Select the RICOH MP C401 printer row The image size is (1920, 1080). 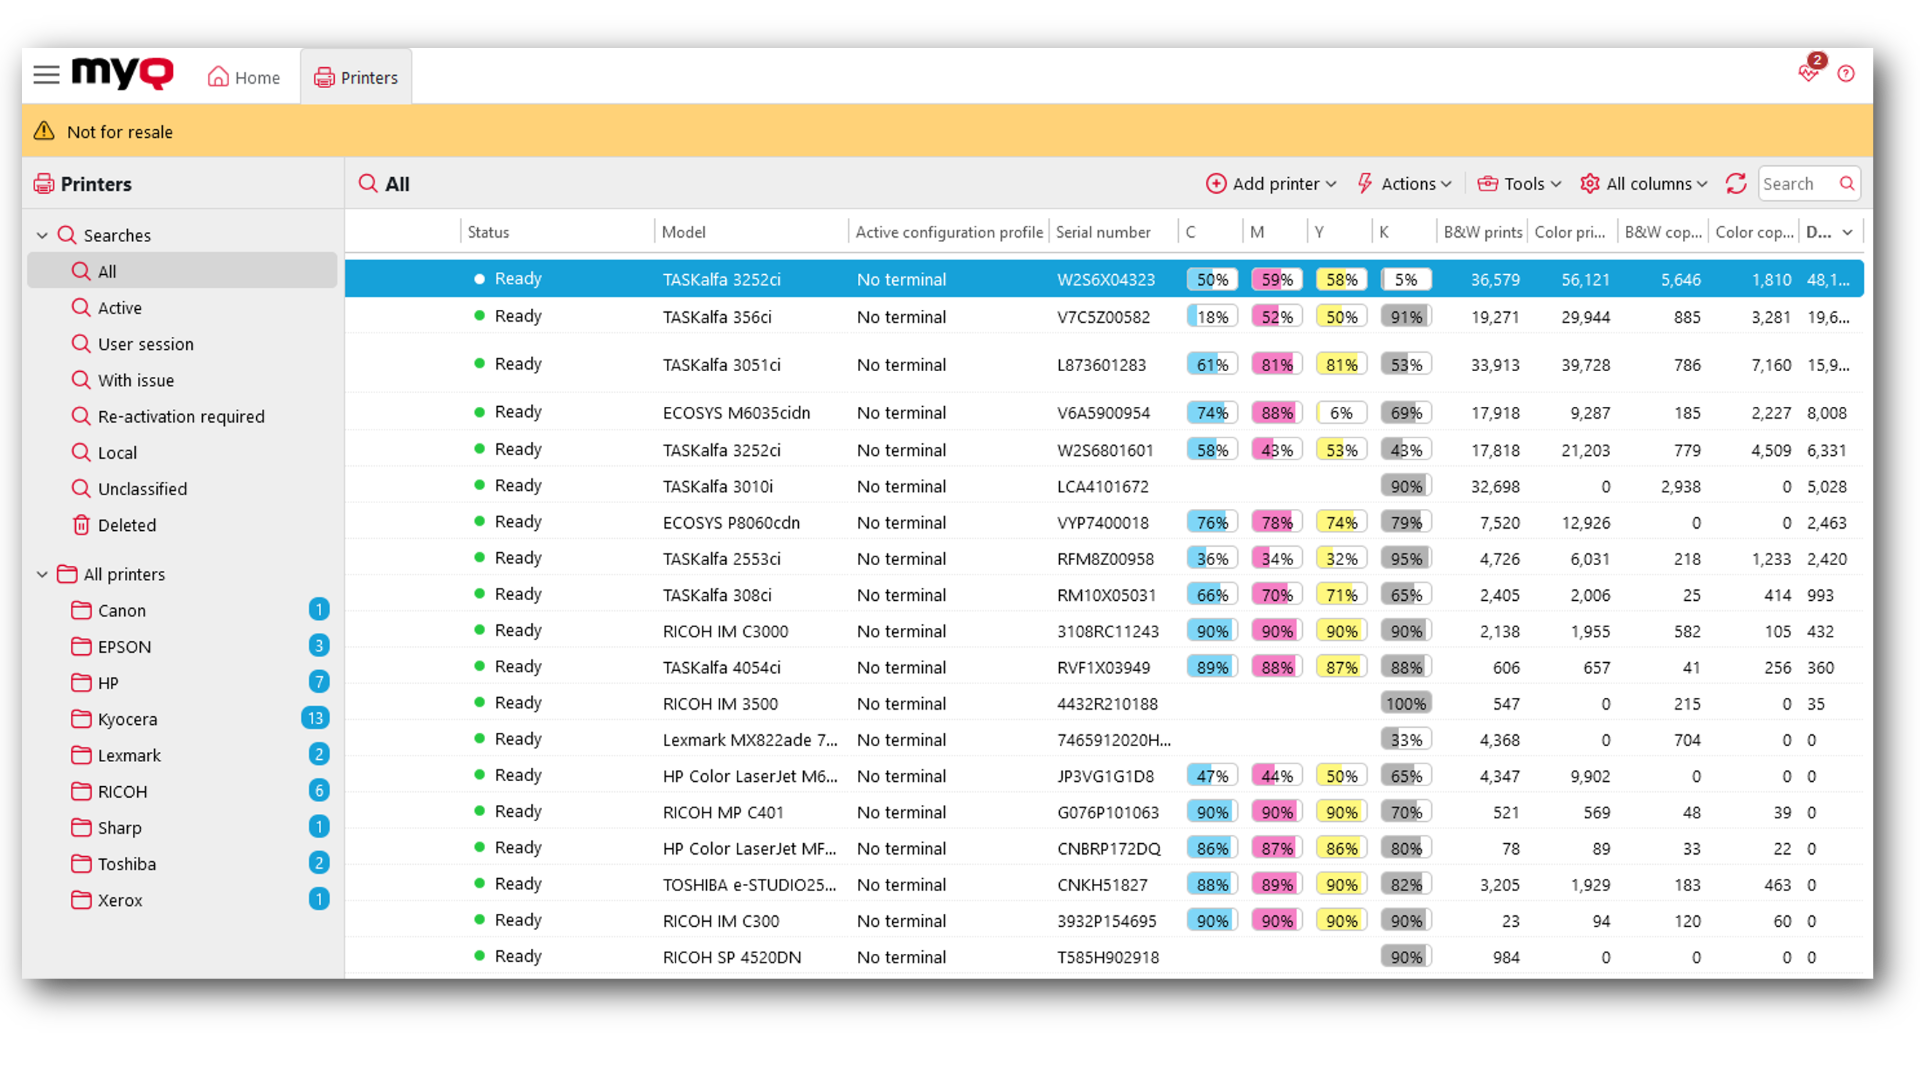pyautogui.click(x=1104, y=812)
